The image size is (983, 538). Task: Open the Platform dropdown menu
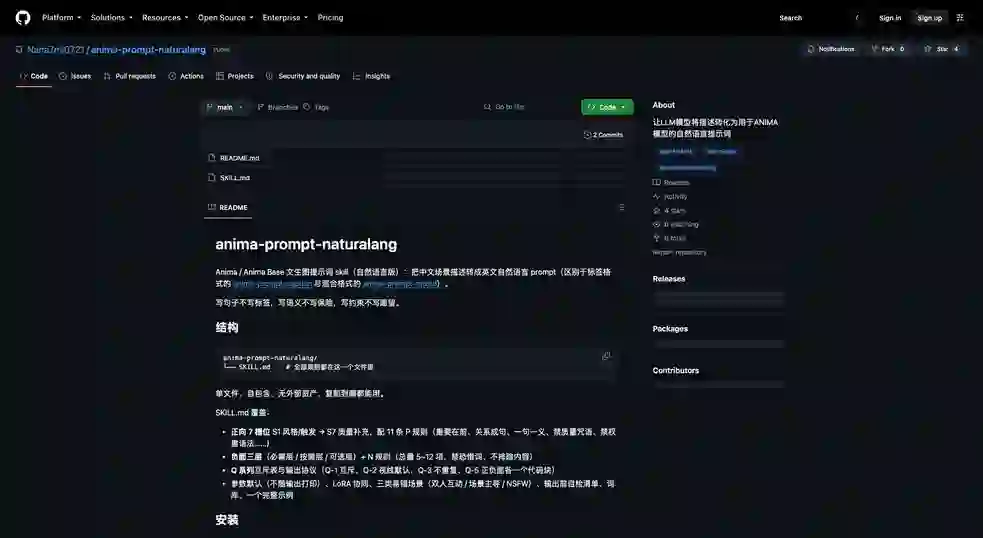(x=61, y=18)
